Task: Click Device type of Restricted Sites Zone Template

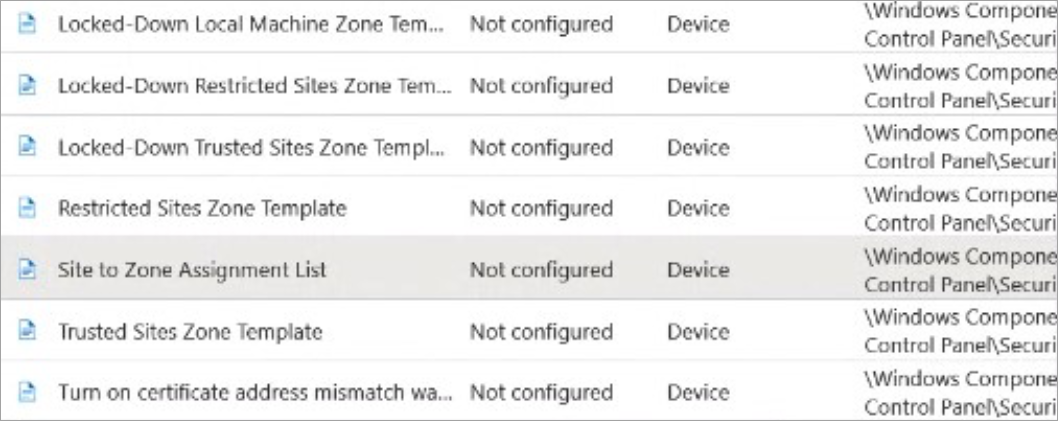Action: pyautogui.click(x=698, y=208)
